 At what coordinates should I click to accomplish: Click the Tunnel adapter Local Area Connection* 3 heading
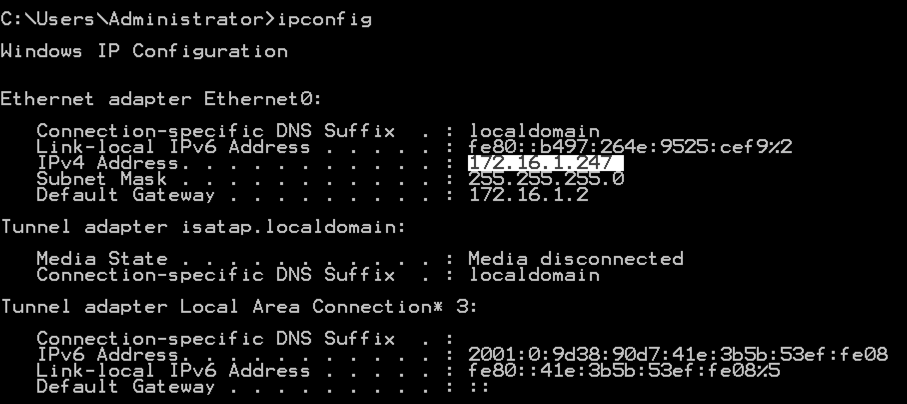pyautogui.click(x=239, y=306)
